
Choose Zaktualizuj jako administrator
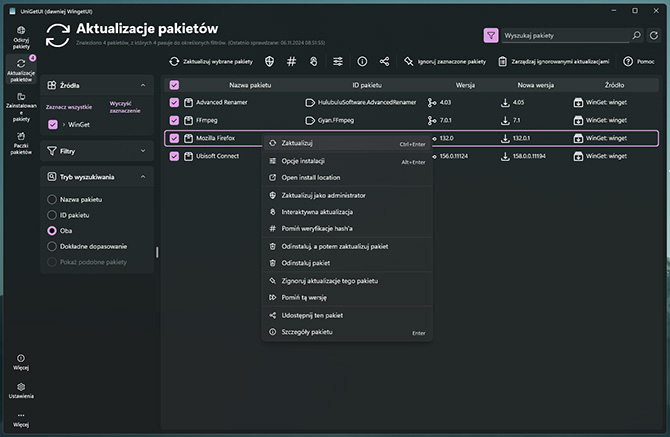coord(347,195)
